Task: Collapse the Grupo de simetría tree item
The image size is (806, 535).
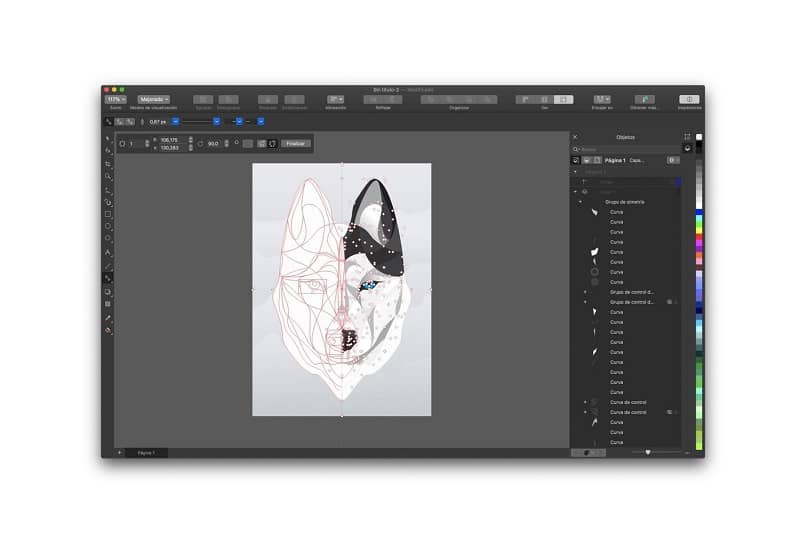Action: tap(580, 202)
